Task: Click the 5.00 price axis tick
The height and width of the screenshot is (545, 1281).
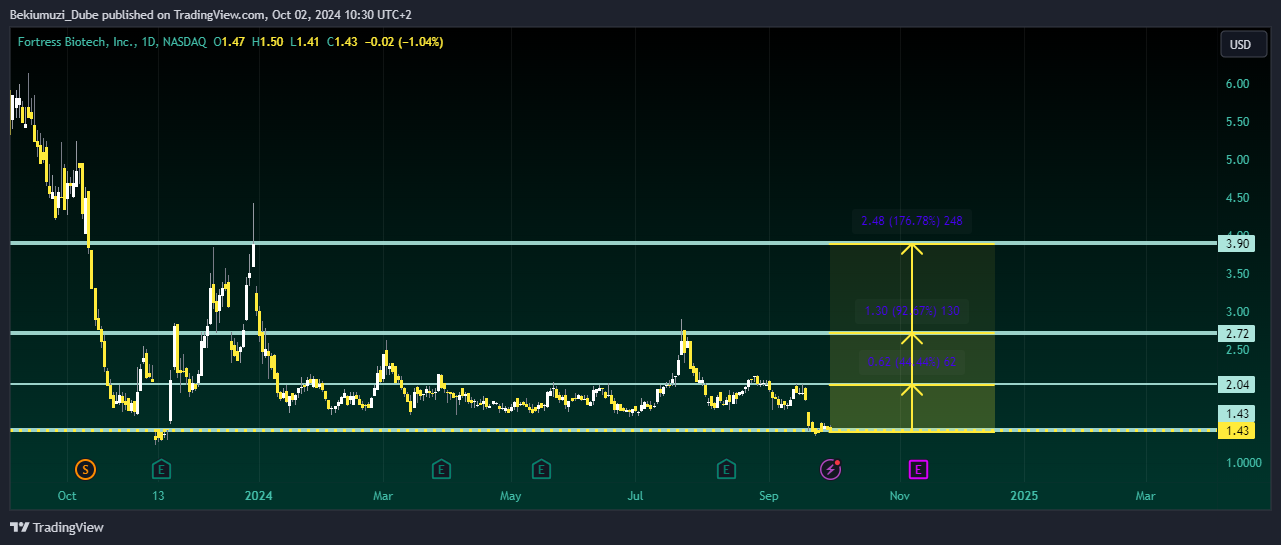Action: pyautogui.click(x=1237, y=160)
